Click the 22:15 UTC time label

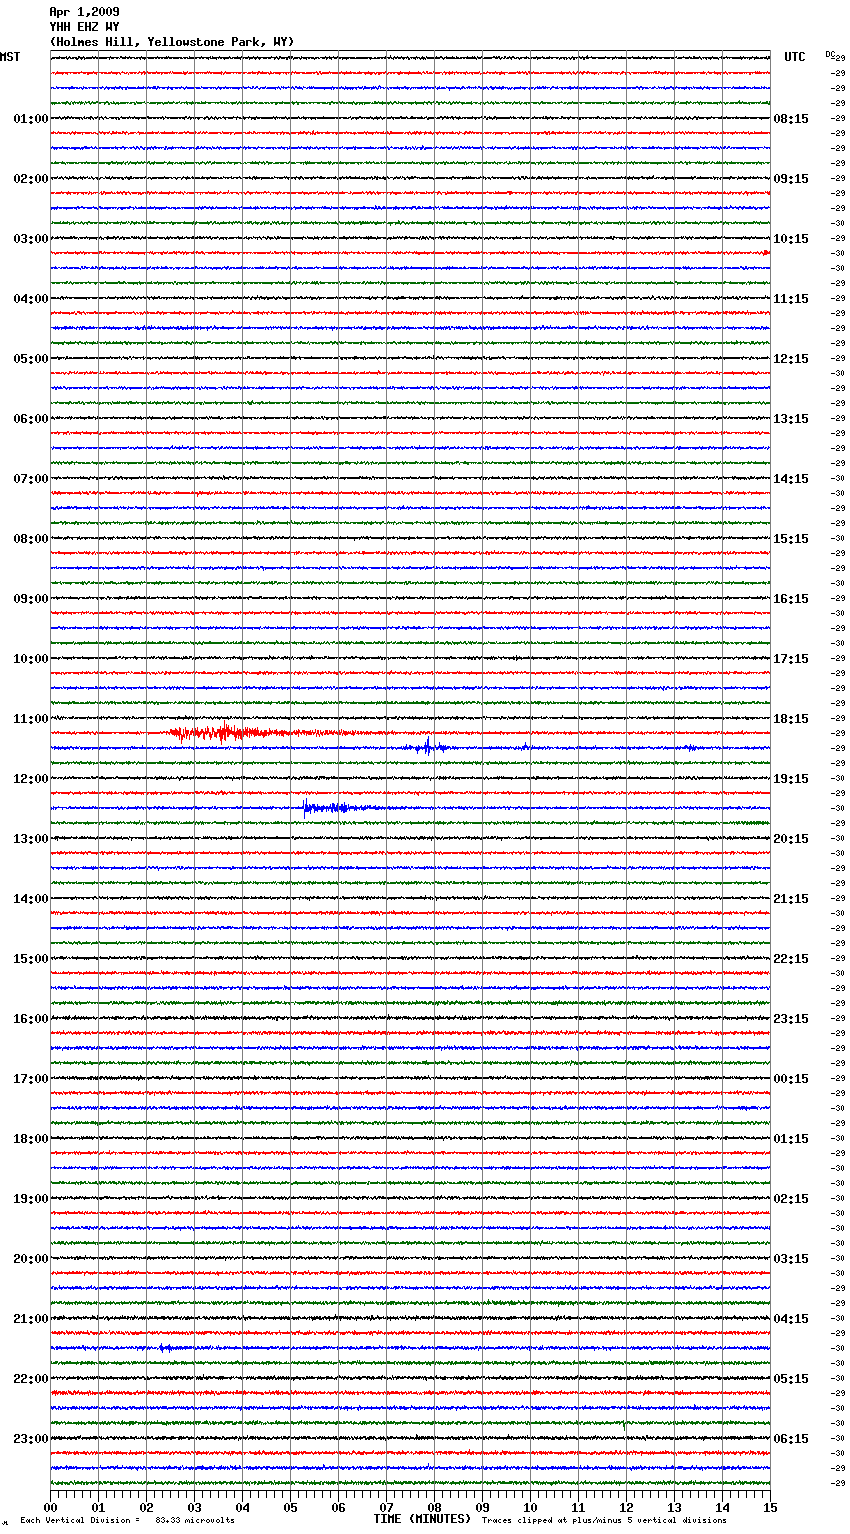pyautogui.click(x=791, y=959)
